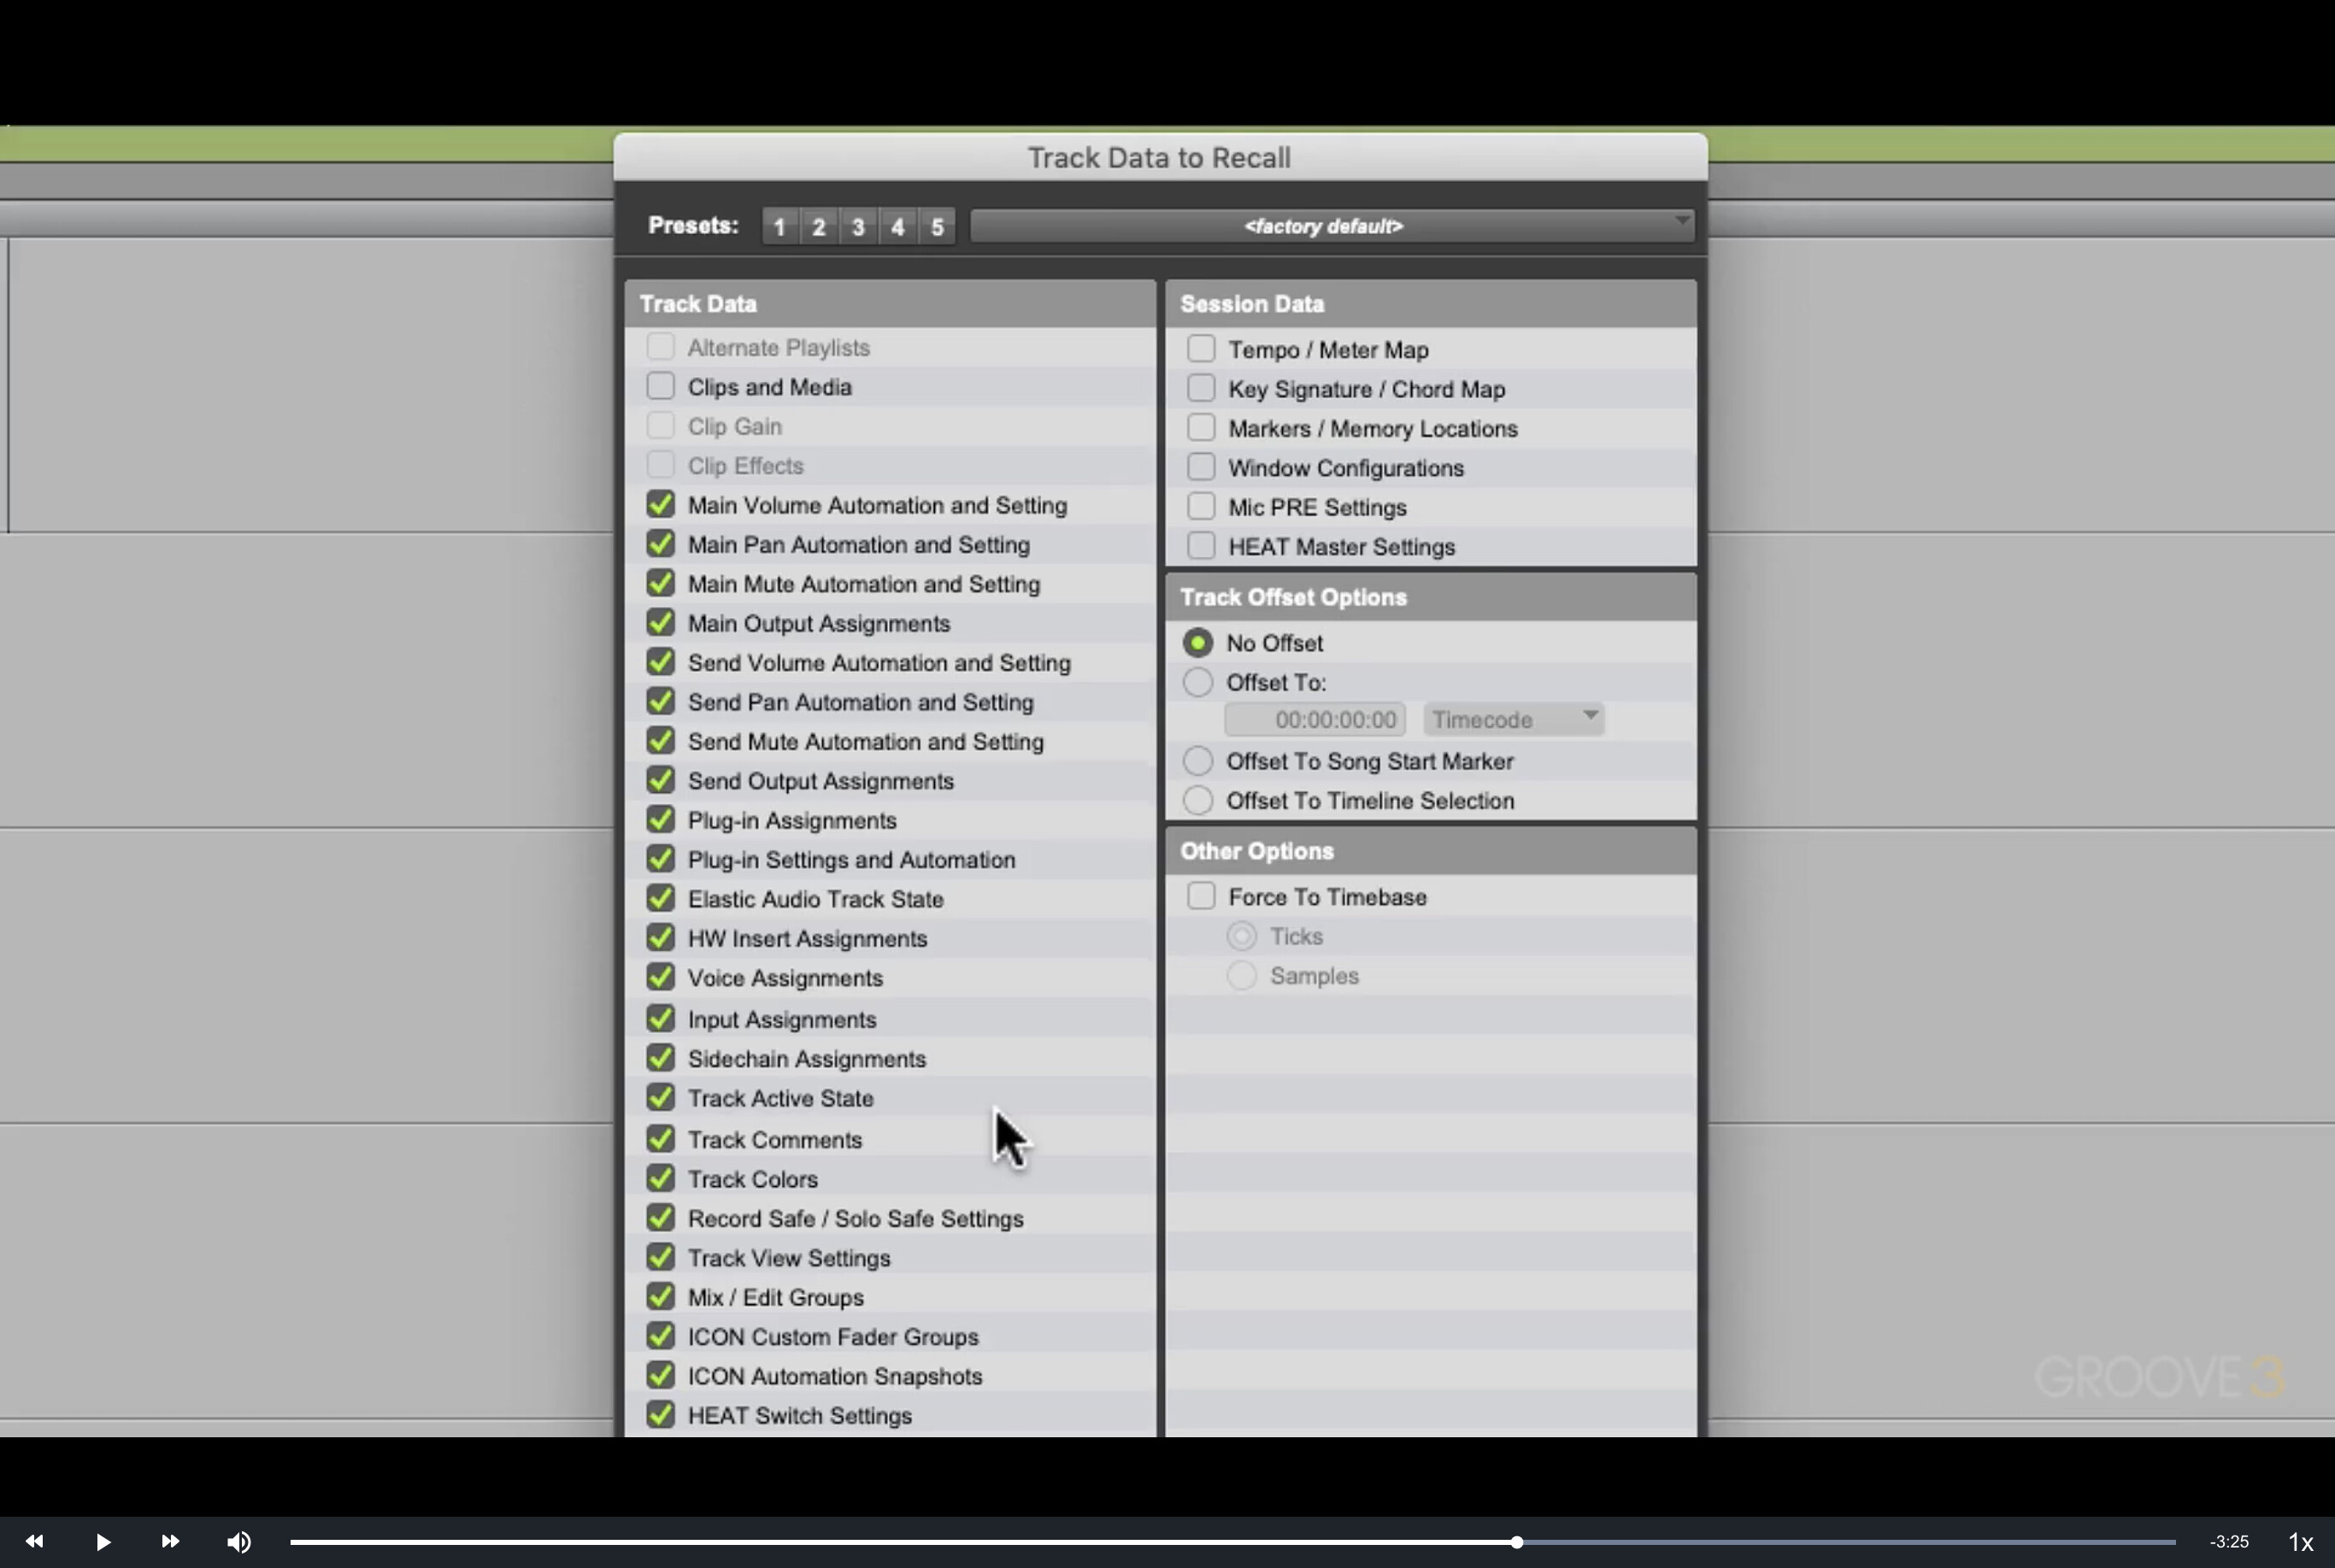Select the Offset To radio button
Screen dimensions: 2335x1568
click(1197, 682)
